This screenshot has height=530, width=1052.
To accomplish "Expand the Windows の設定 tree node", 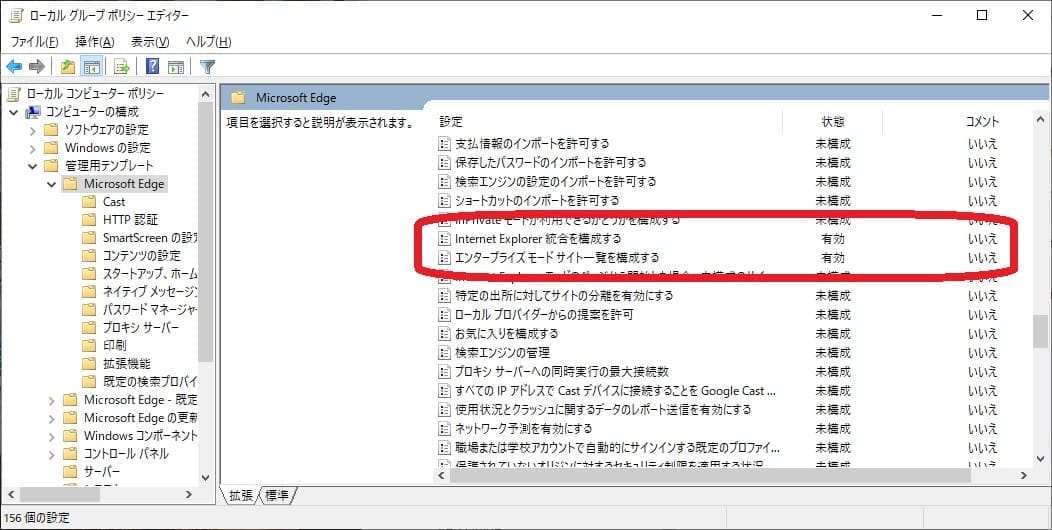I will click(33, 148).
